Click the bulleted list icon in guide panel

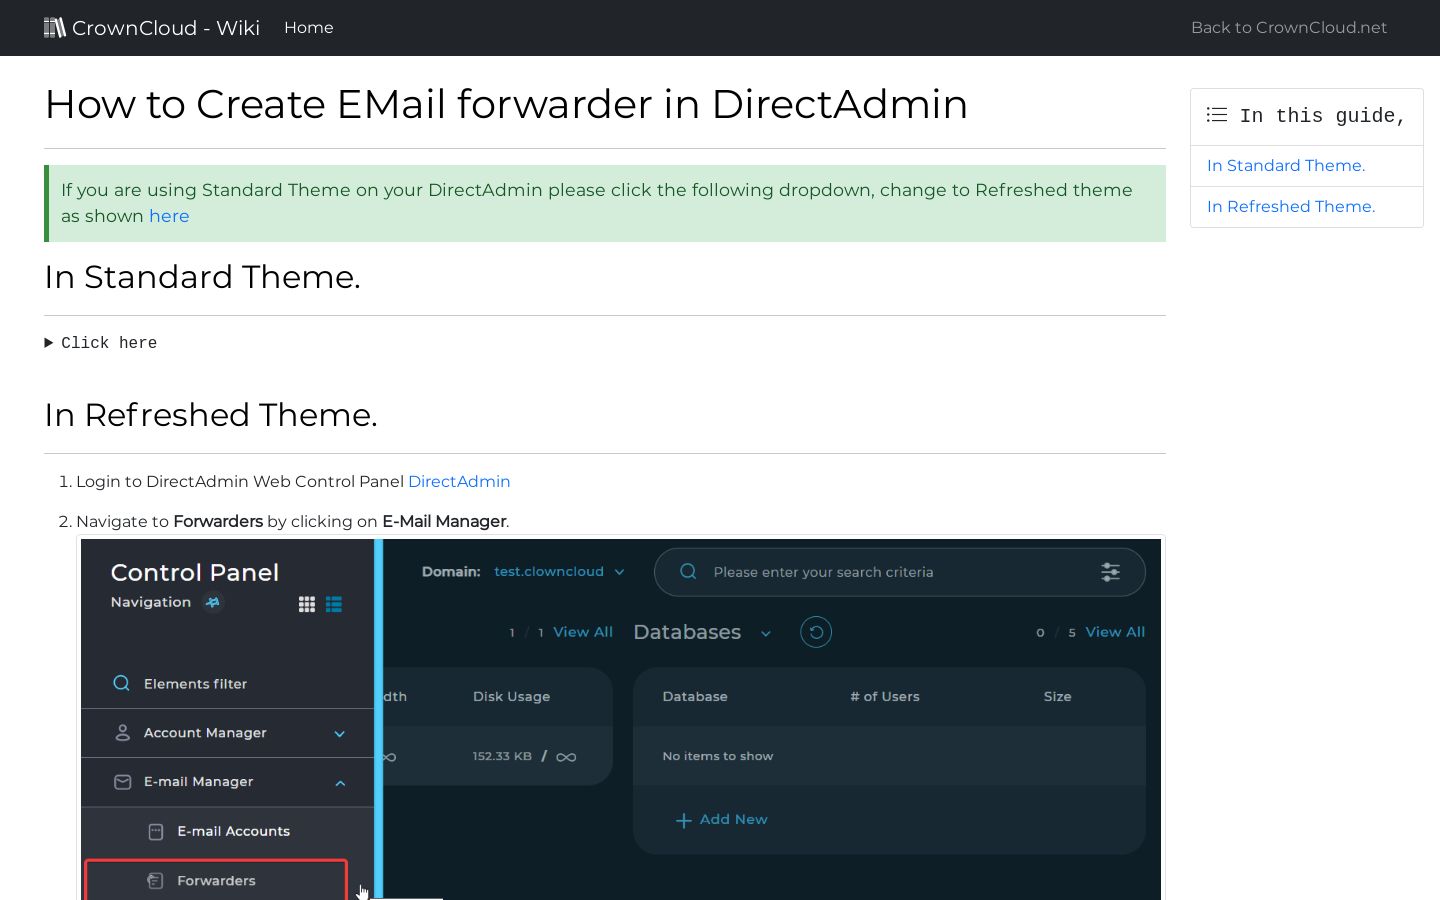pos(1216,114)
